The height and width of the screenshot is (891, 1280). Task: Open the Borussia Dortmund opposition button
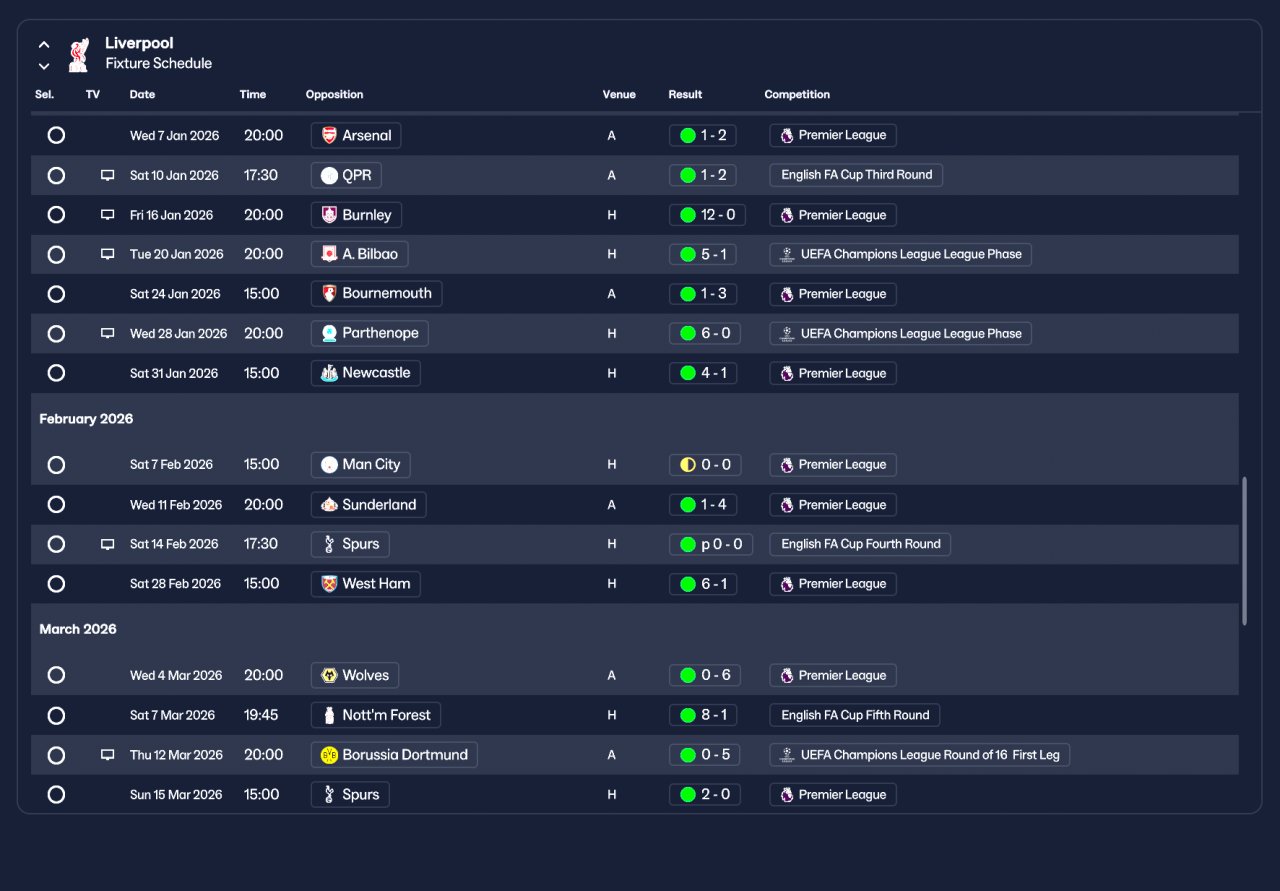click(x=394, y=755)
